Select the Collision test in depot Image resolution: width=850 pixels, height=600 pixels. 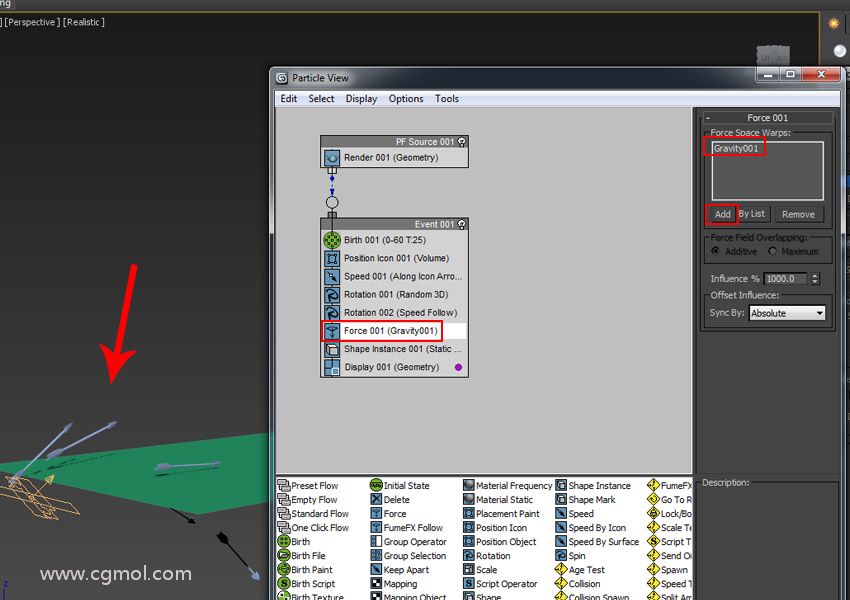pyautogui.click(x=577, y=584)
